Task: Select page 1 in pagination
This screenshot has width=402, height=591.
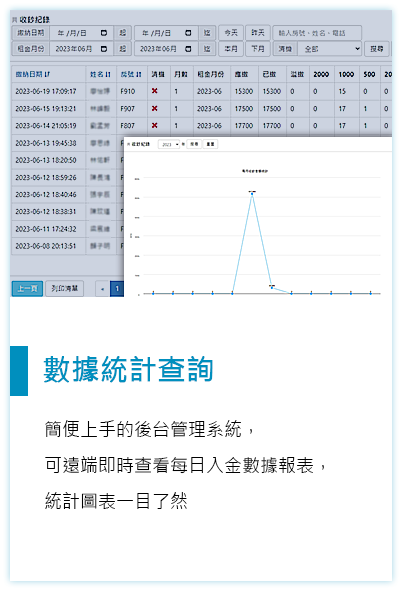Action: click(117, 289)
